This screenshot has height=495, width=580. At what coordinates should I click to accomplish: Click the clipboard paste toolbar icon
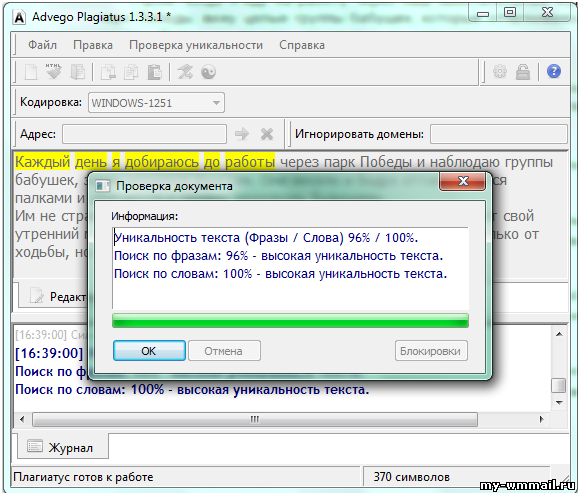155,72
